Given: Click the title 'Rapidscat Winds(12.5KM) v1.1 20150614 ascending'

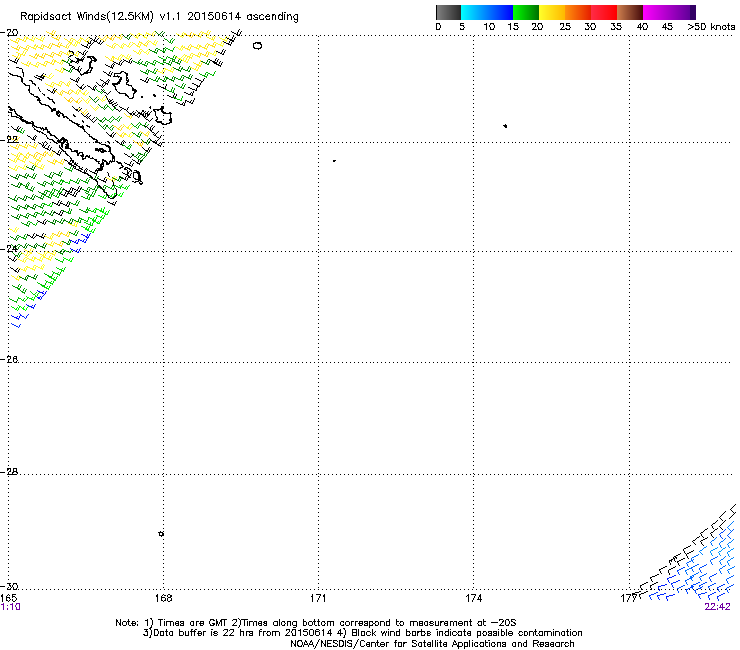Looking at the screenshot, I should point(159,17).
